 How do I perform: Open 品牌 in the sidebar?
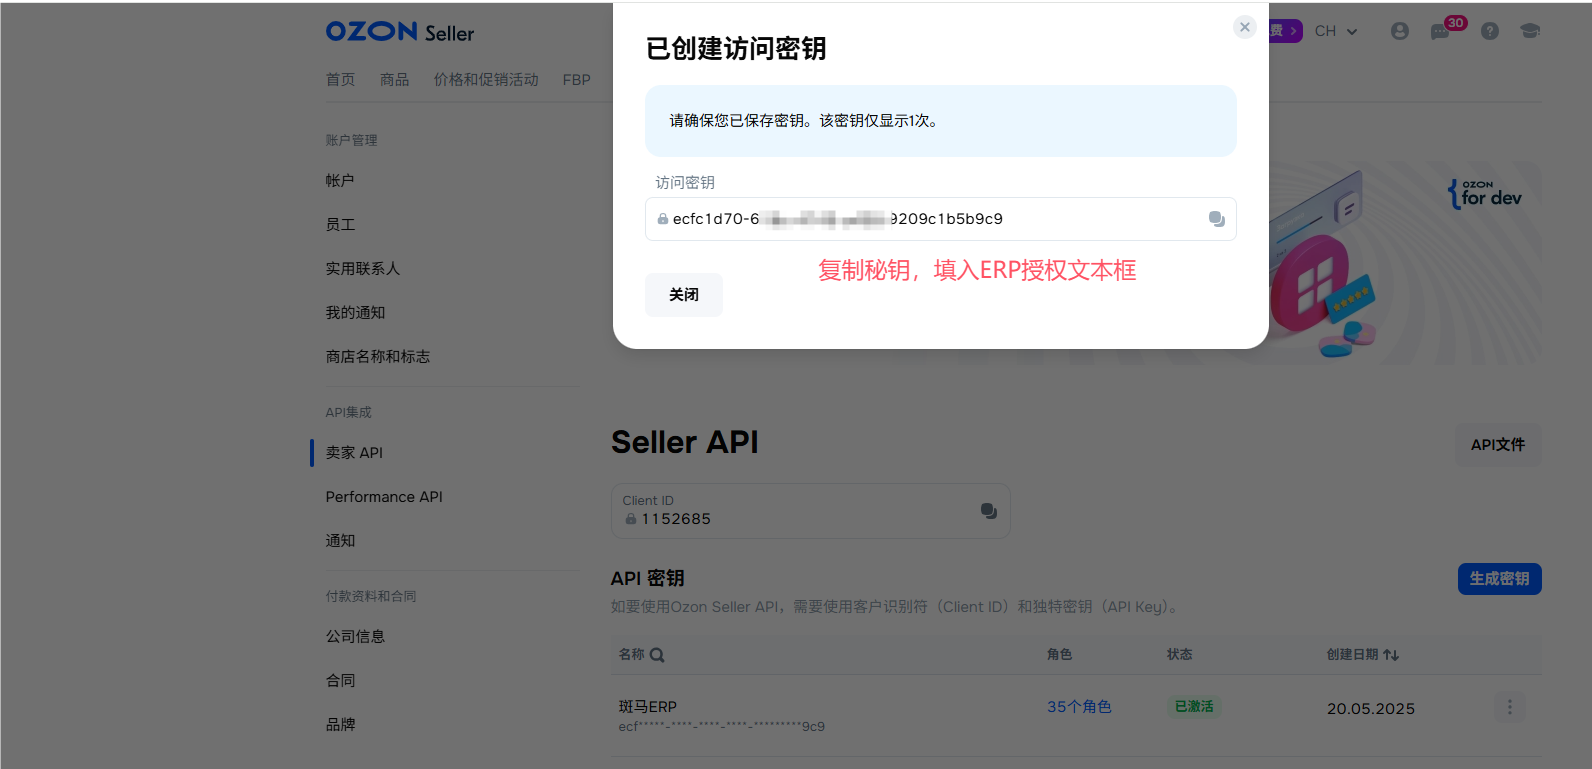340,725
